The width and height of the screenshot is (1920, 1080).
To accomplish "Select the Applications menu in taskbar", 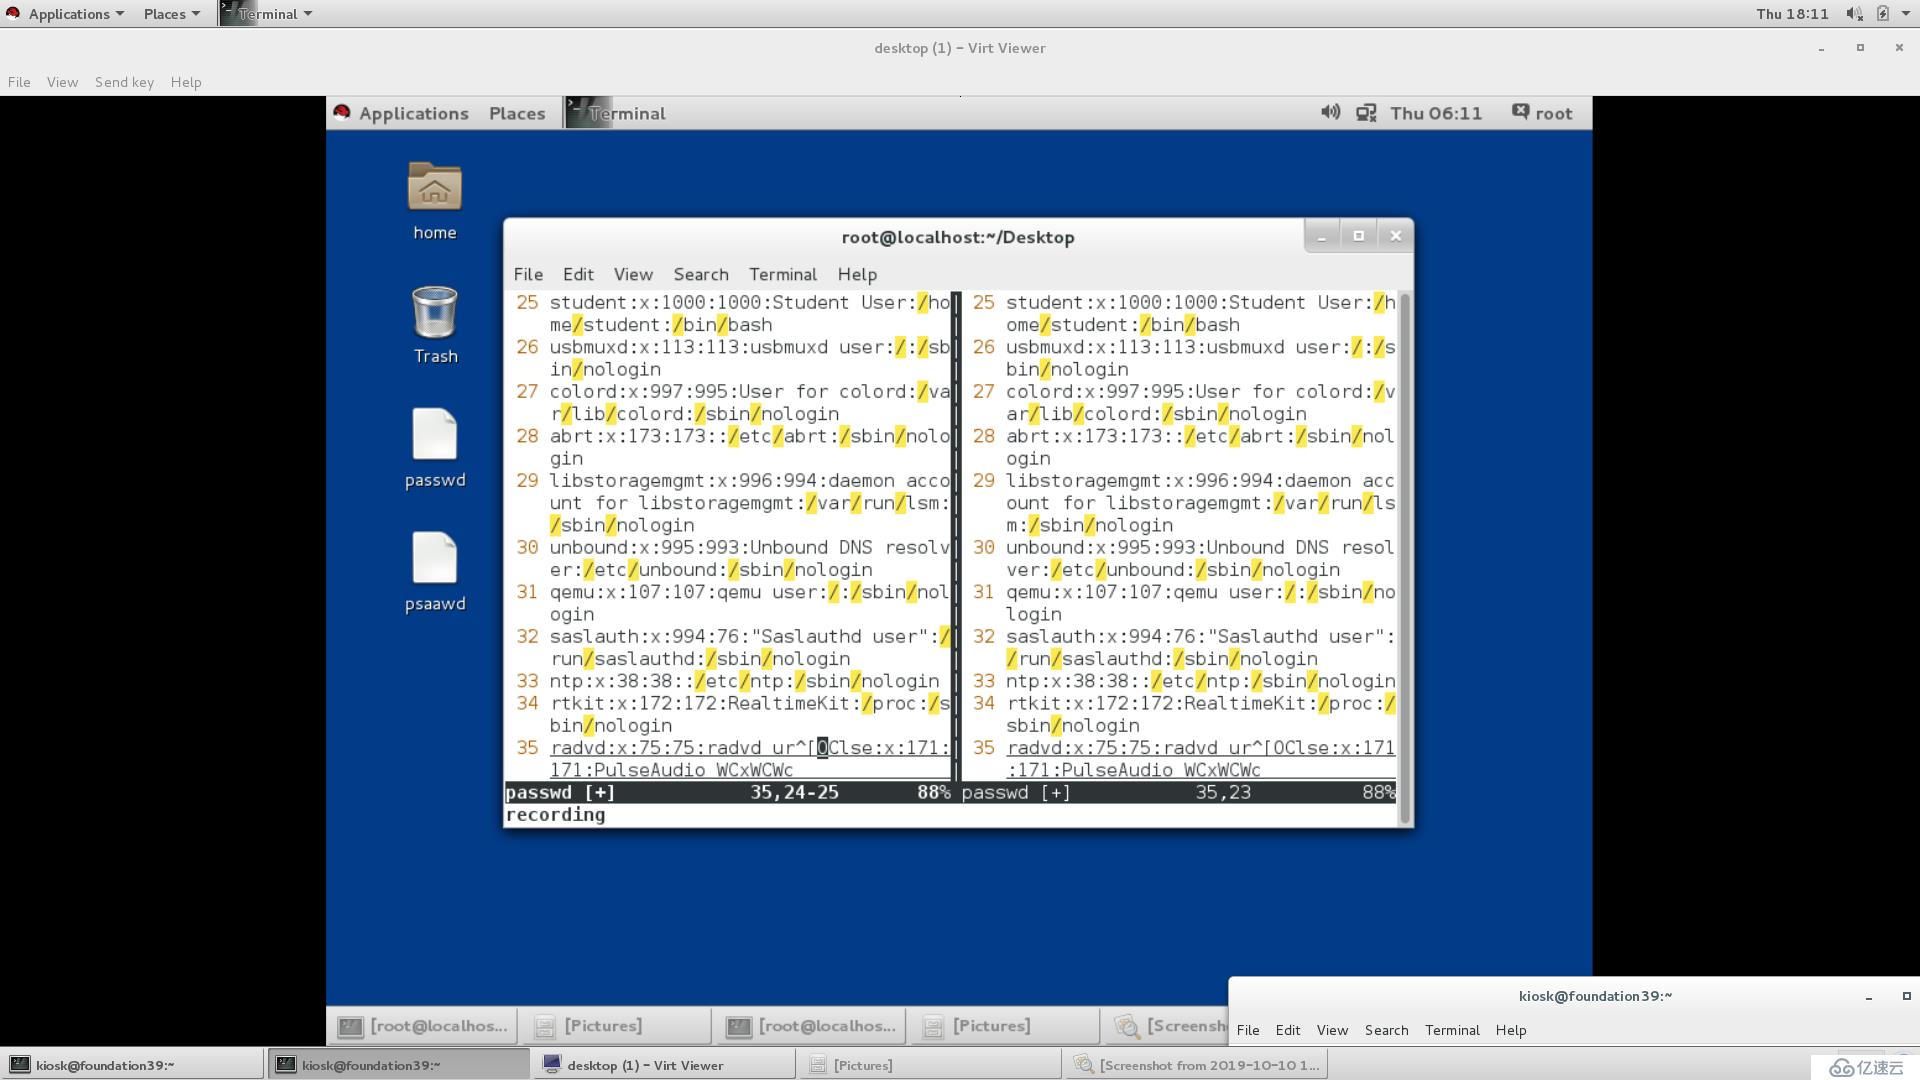I will point(73,13).
